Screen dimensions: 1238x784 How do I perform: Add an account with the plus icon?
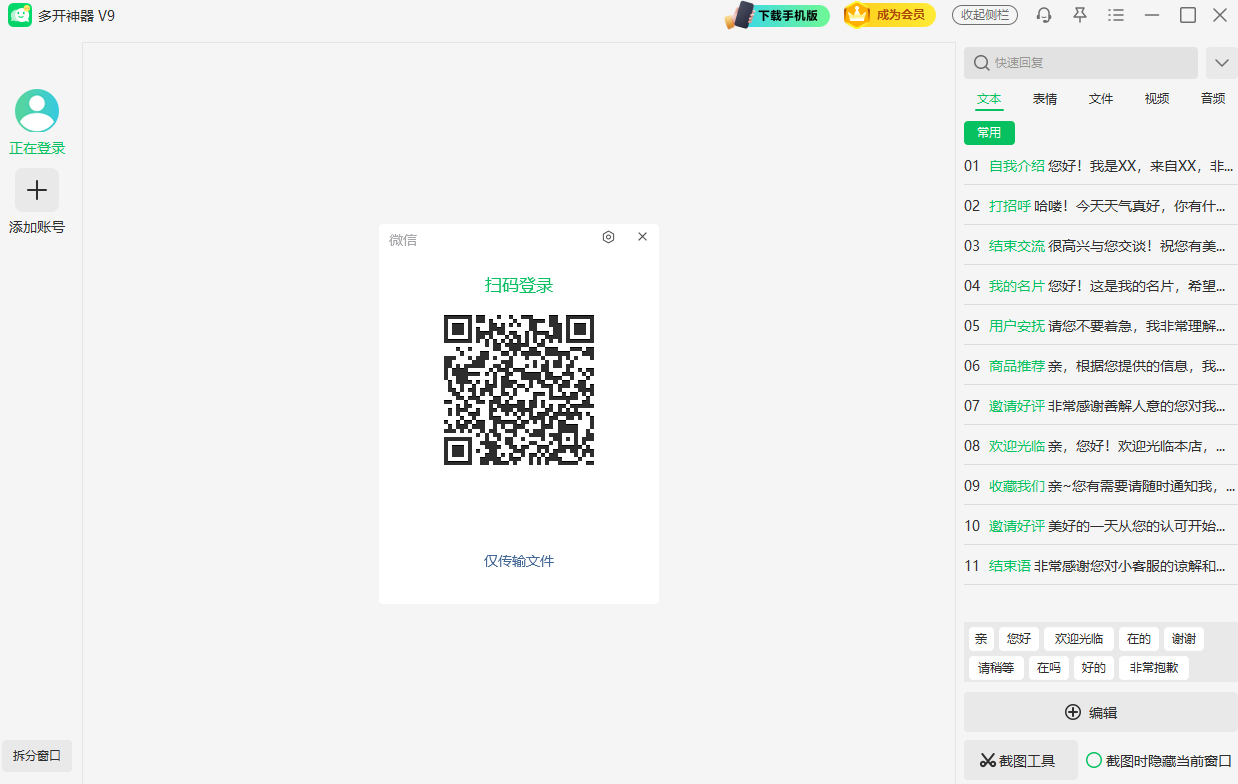click(x=37, y=190)
